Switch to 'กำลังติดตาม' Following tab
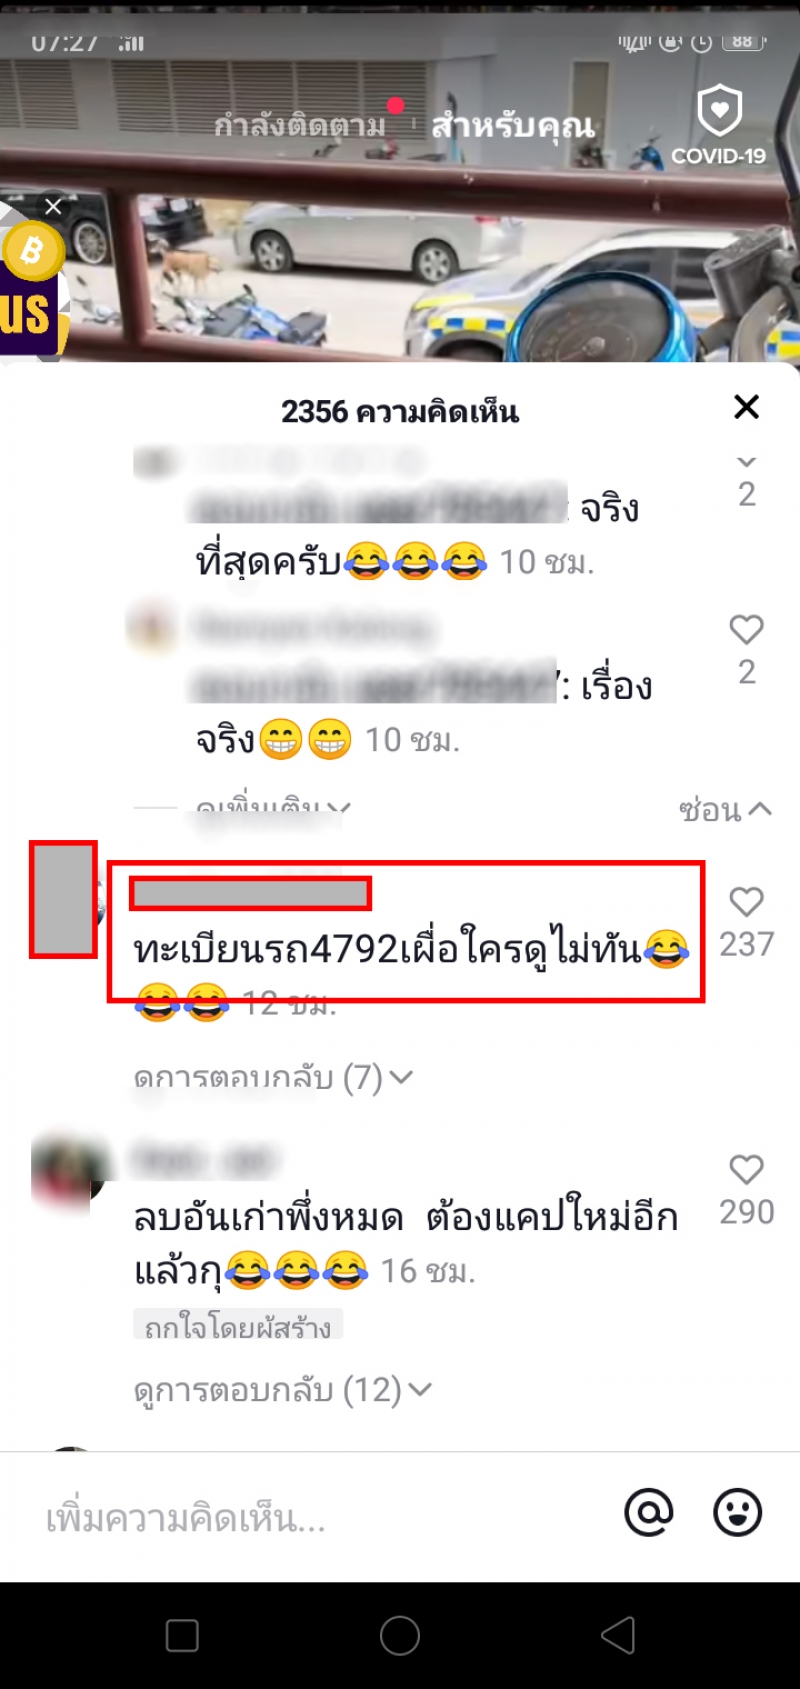 point(300,126)
